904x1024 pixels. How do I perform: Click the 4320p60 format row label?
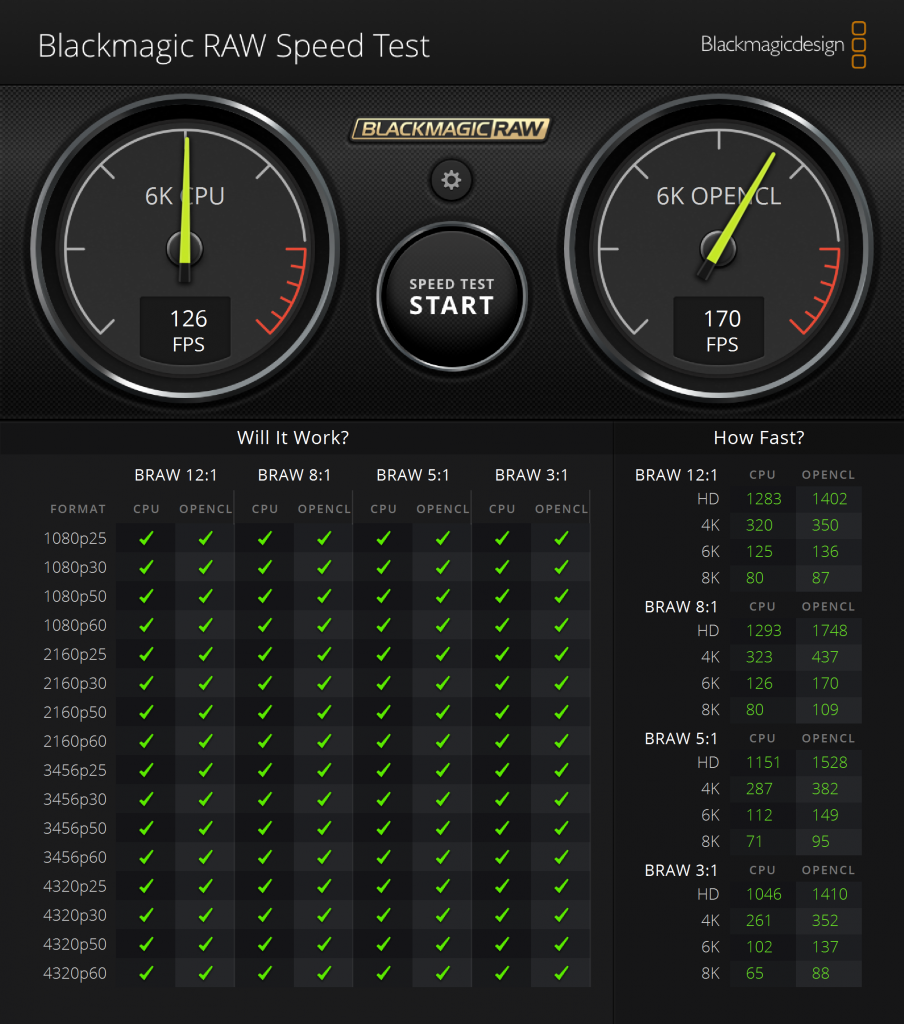(75, 973)
